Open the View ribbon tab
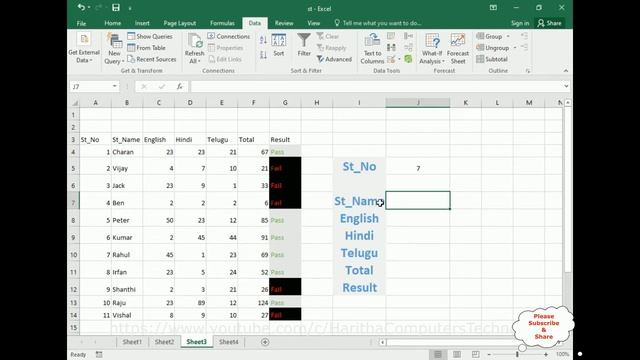640x360 pixels. pos(313,23)
